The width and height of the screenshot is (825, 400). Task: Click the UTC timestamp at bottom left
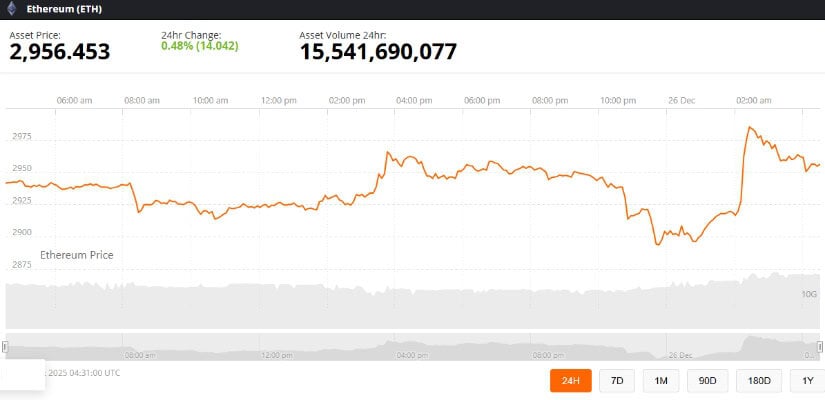coord(85,372)
